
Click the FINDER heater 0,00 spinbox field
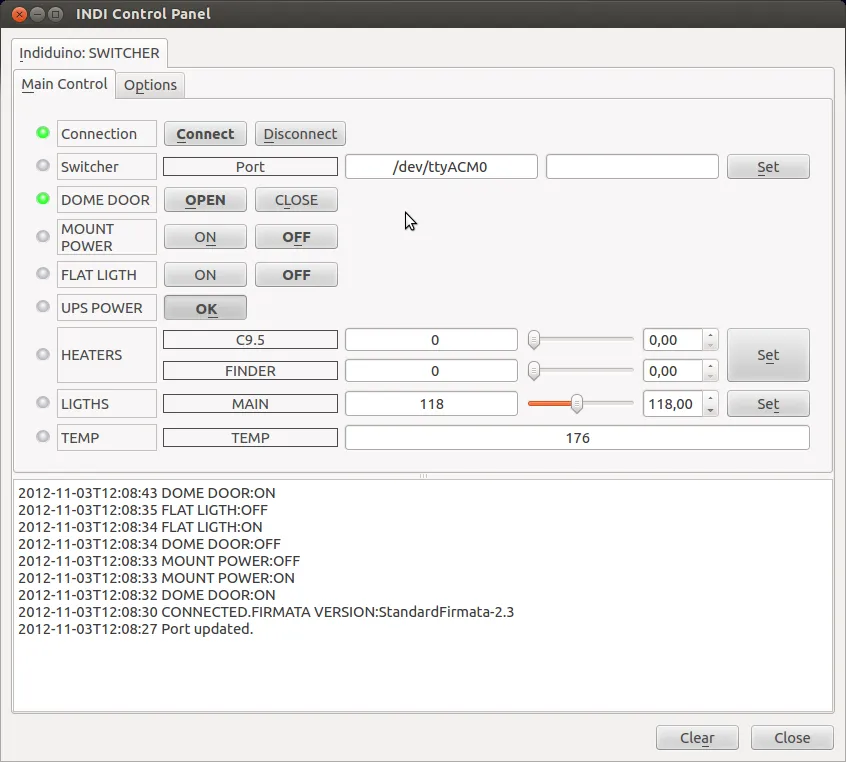click(x=673, y=371)
